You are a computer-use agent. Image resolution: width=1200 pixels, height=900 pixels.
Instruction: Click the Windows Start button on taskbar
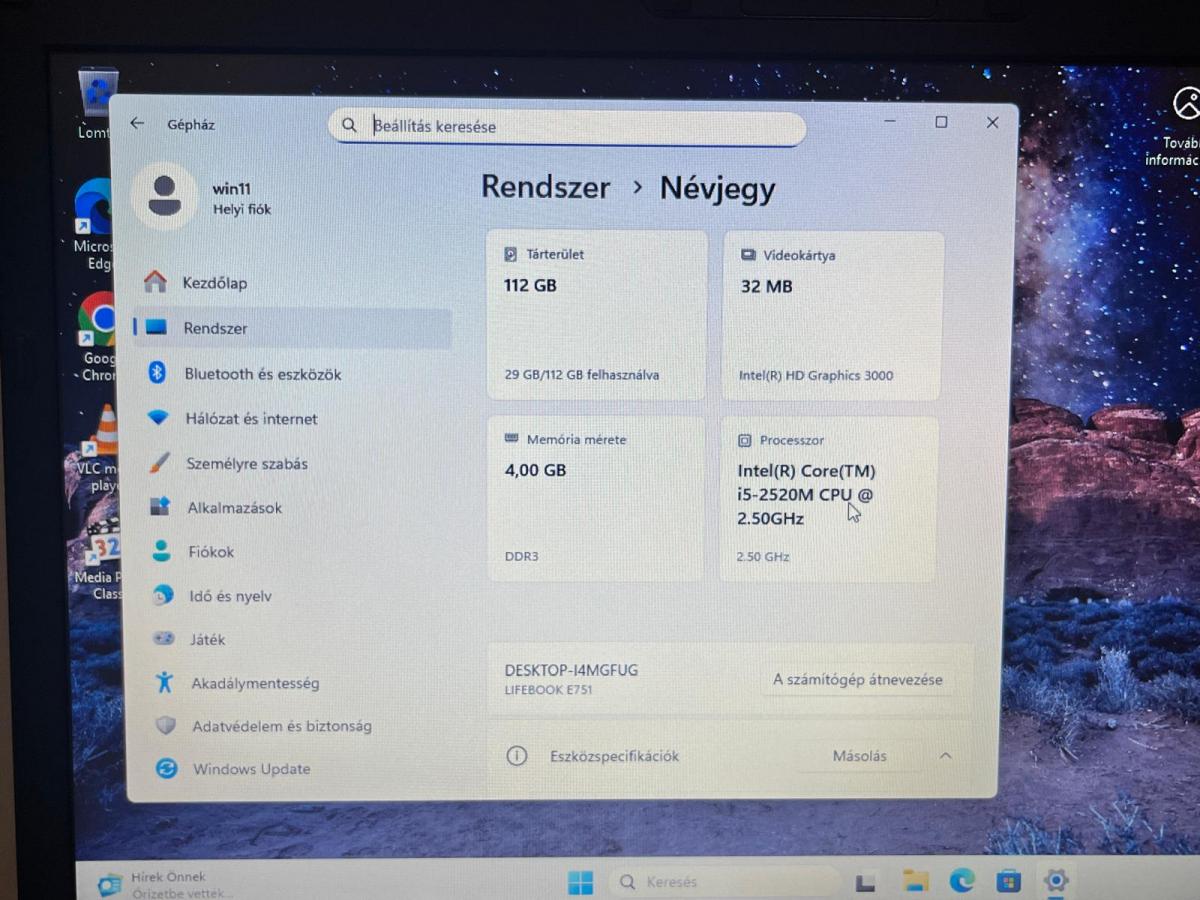580,882
